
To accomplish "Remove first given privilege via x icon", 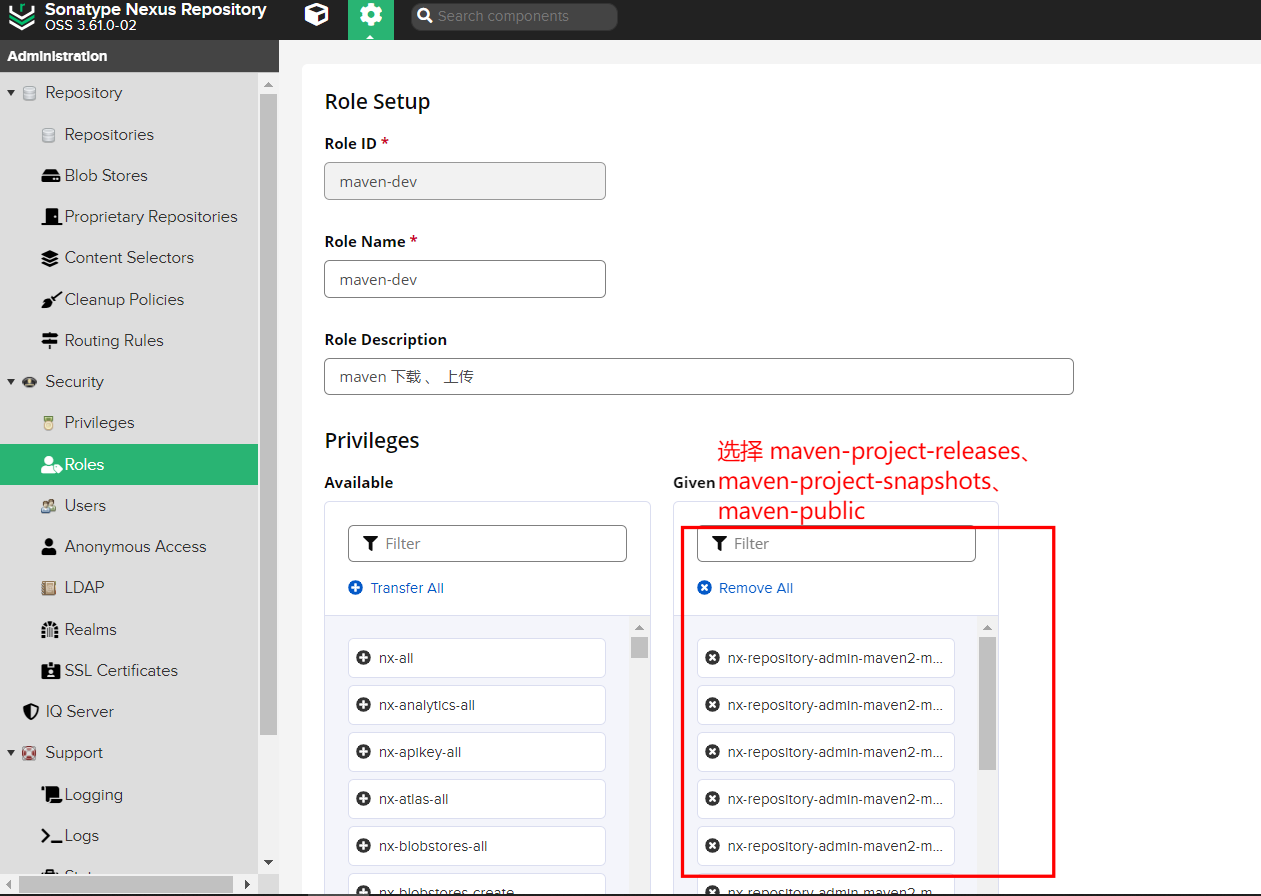I will tap(712, 658).
